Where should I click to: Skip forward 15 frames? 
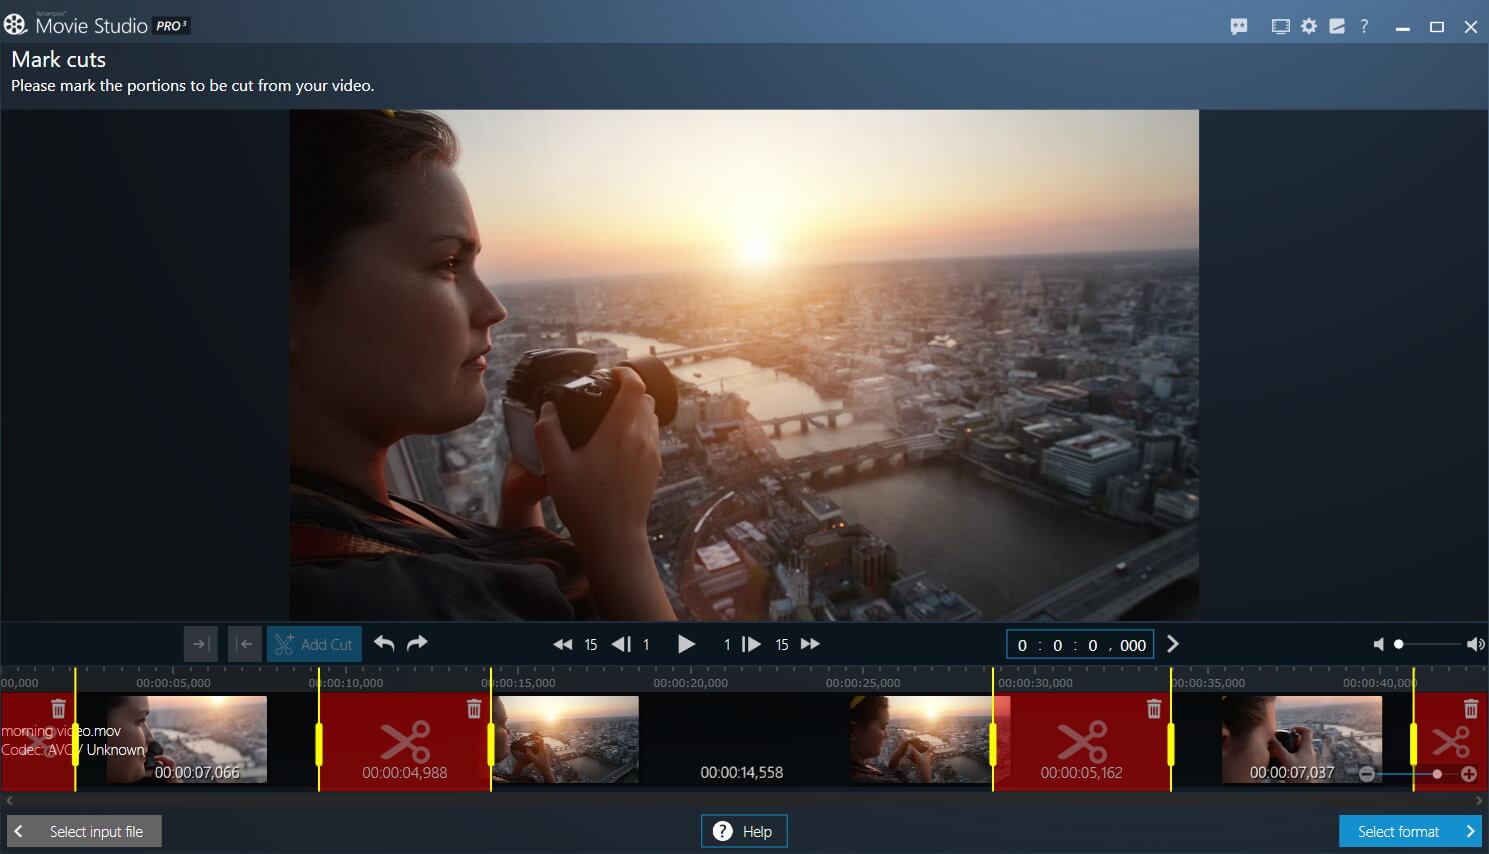click(x=810, y=644)
